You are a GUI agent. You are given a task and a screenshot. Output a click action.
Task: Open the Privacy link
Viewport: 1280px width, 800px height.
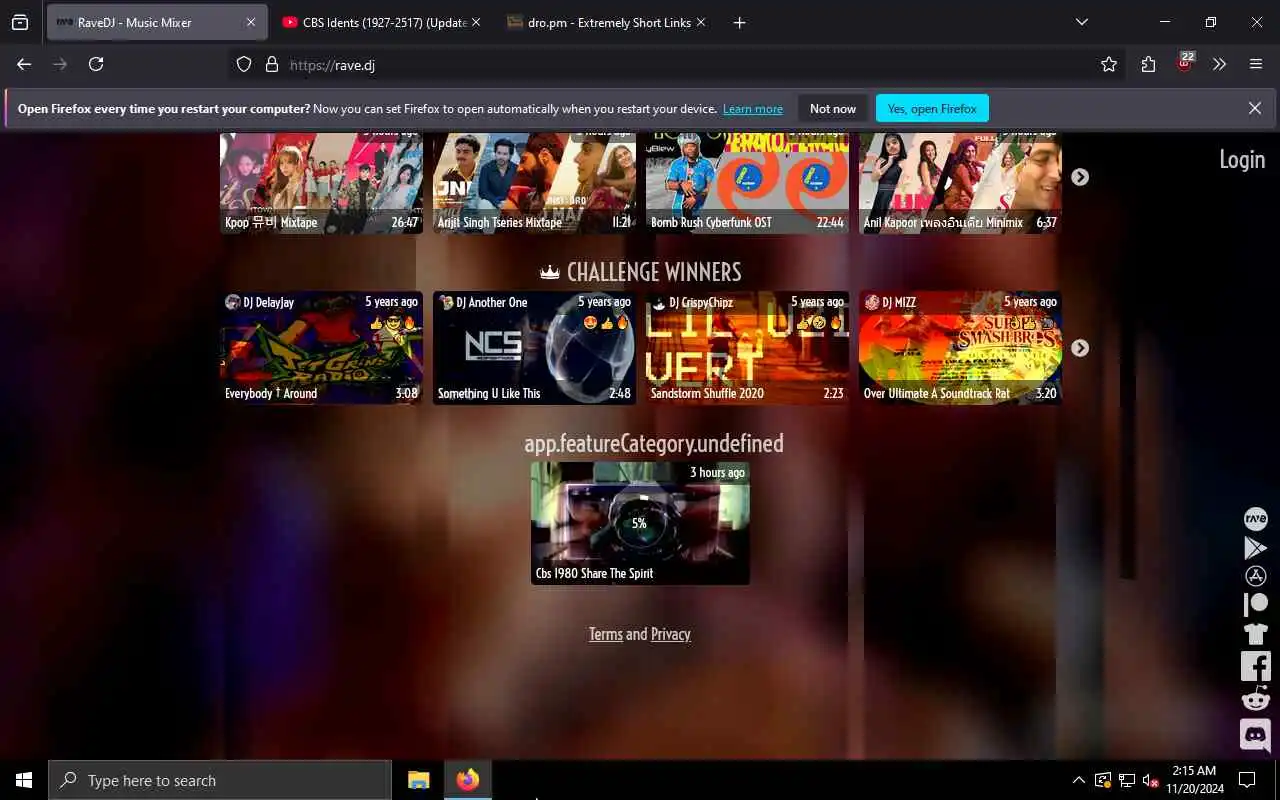click(x=670, y=634)
